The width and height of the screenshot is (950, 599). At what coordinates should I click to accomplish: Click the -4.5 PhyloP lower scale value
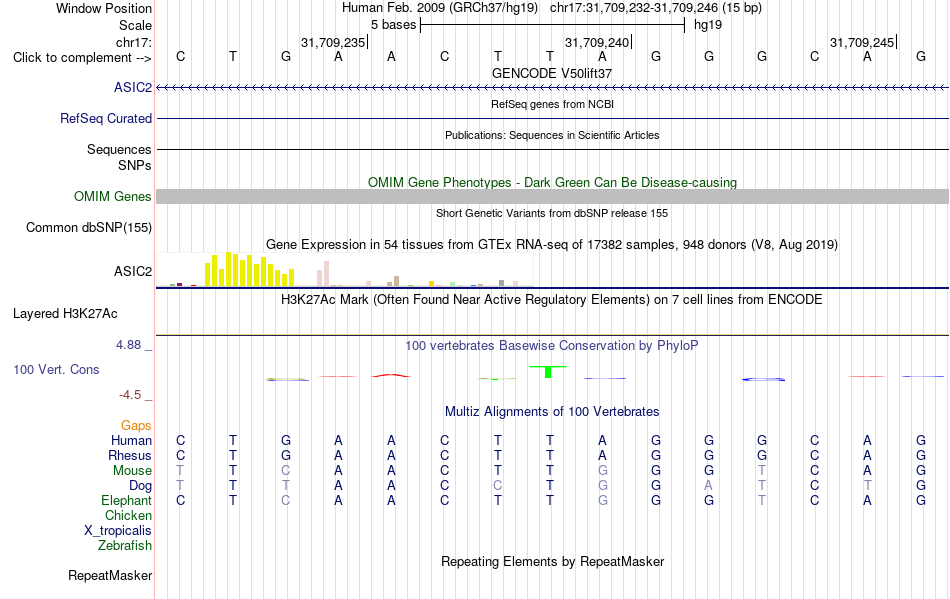(x=130, y=395)
